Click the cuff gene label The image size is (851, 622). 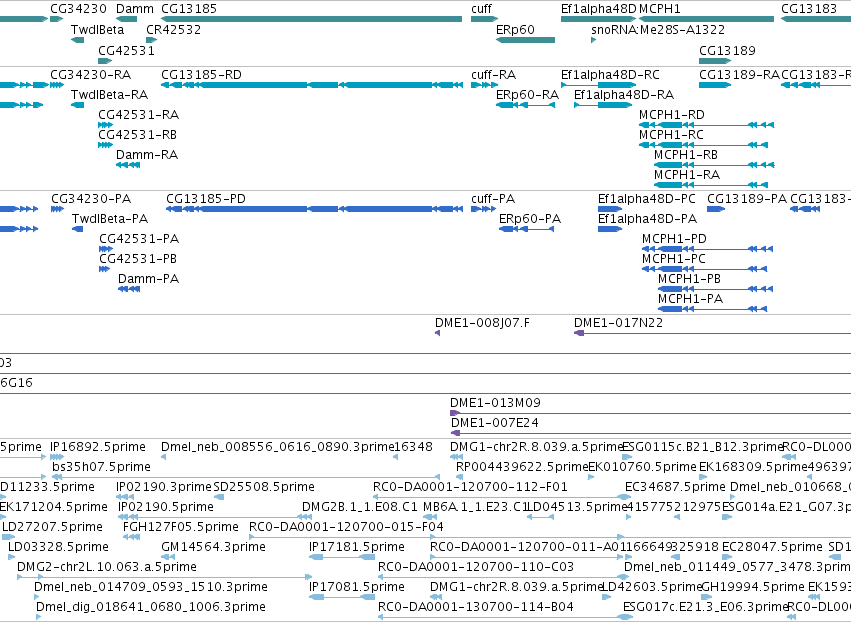pyautogui.click(x=481, y=9)
